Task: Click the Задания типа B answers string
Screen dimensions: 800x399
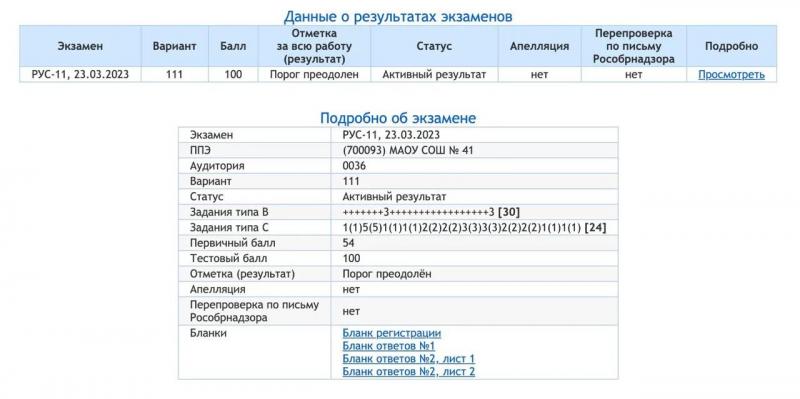Action: [x=431, y=212]
